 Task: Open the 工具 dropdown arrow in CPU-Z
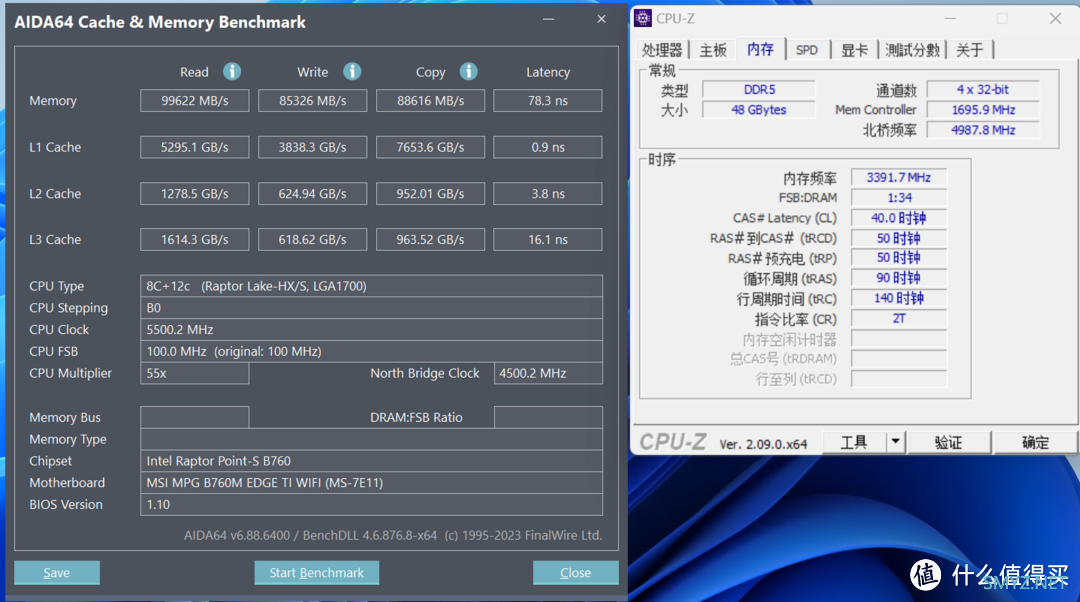click(x=895, y=442)
